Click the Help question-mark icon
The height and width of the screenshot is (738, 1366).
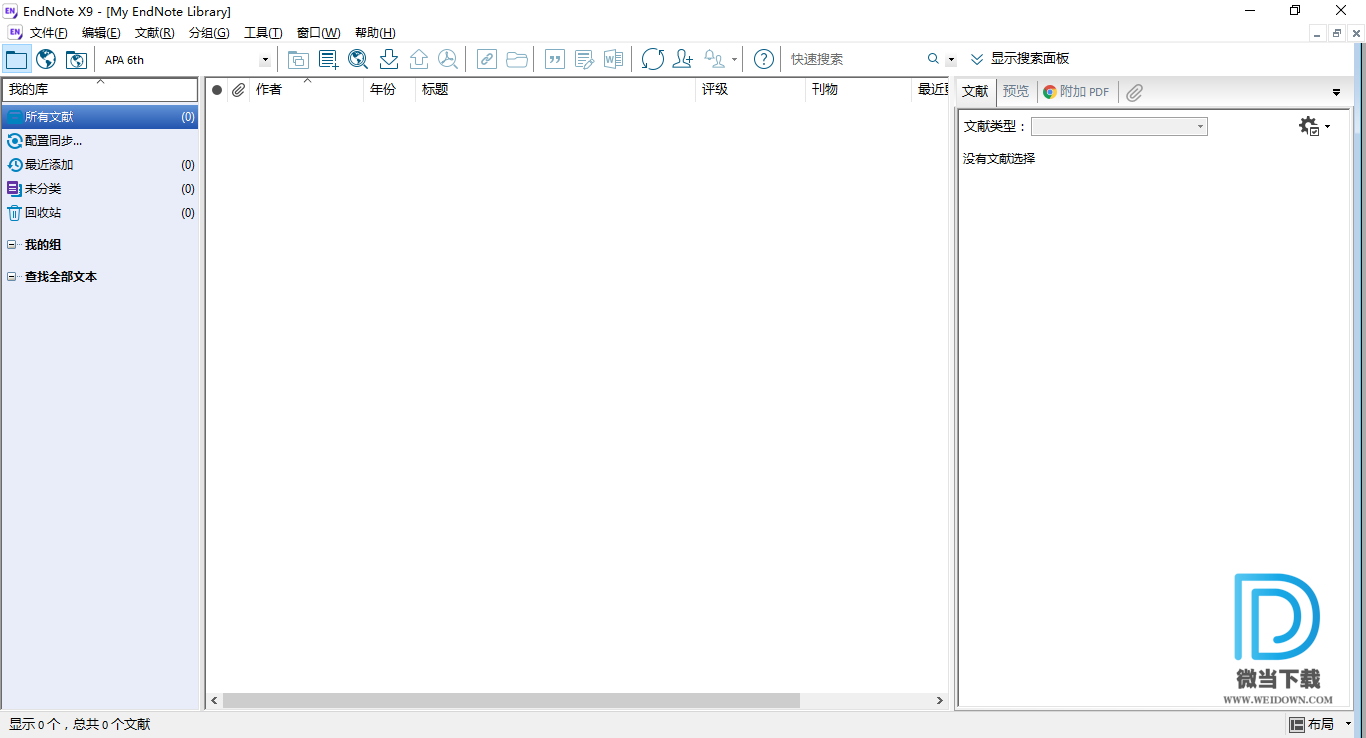point(764,59)
